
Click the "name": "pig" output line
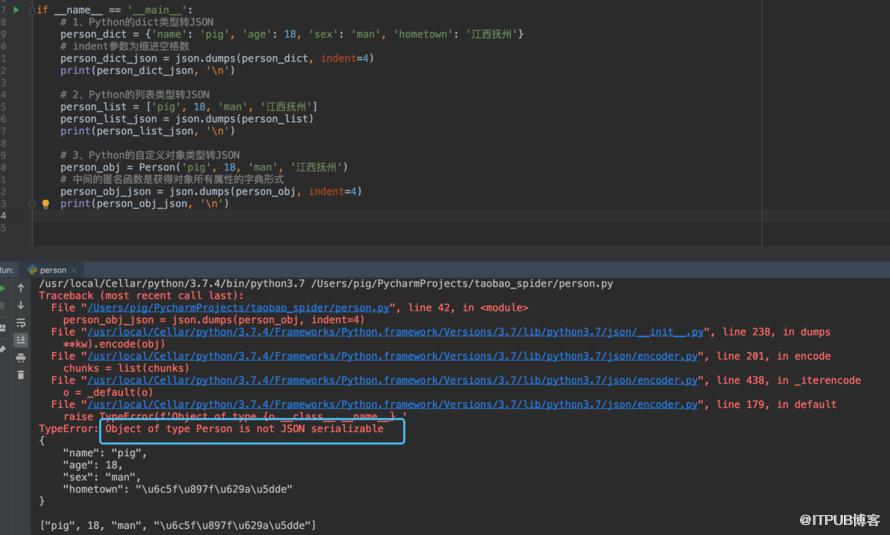tap(105, 453)
